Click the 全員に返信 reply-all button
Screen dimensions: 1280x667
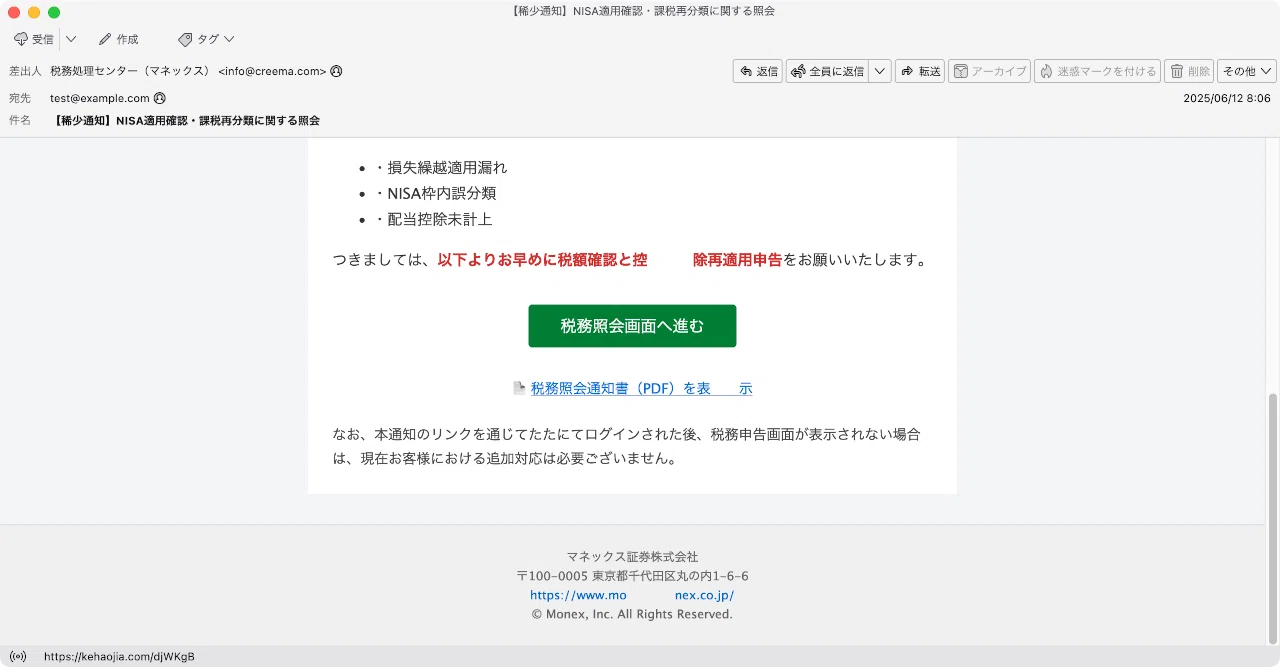(827, 71)
